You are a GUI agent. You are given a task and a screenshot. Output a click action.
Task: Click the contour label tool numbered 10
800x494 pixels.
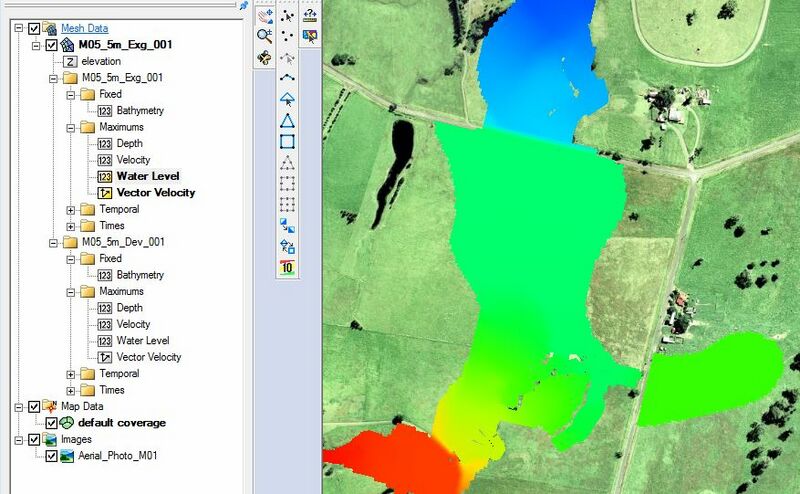click(288, 267)
